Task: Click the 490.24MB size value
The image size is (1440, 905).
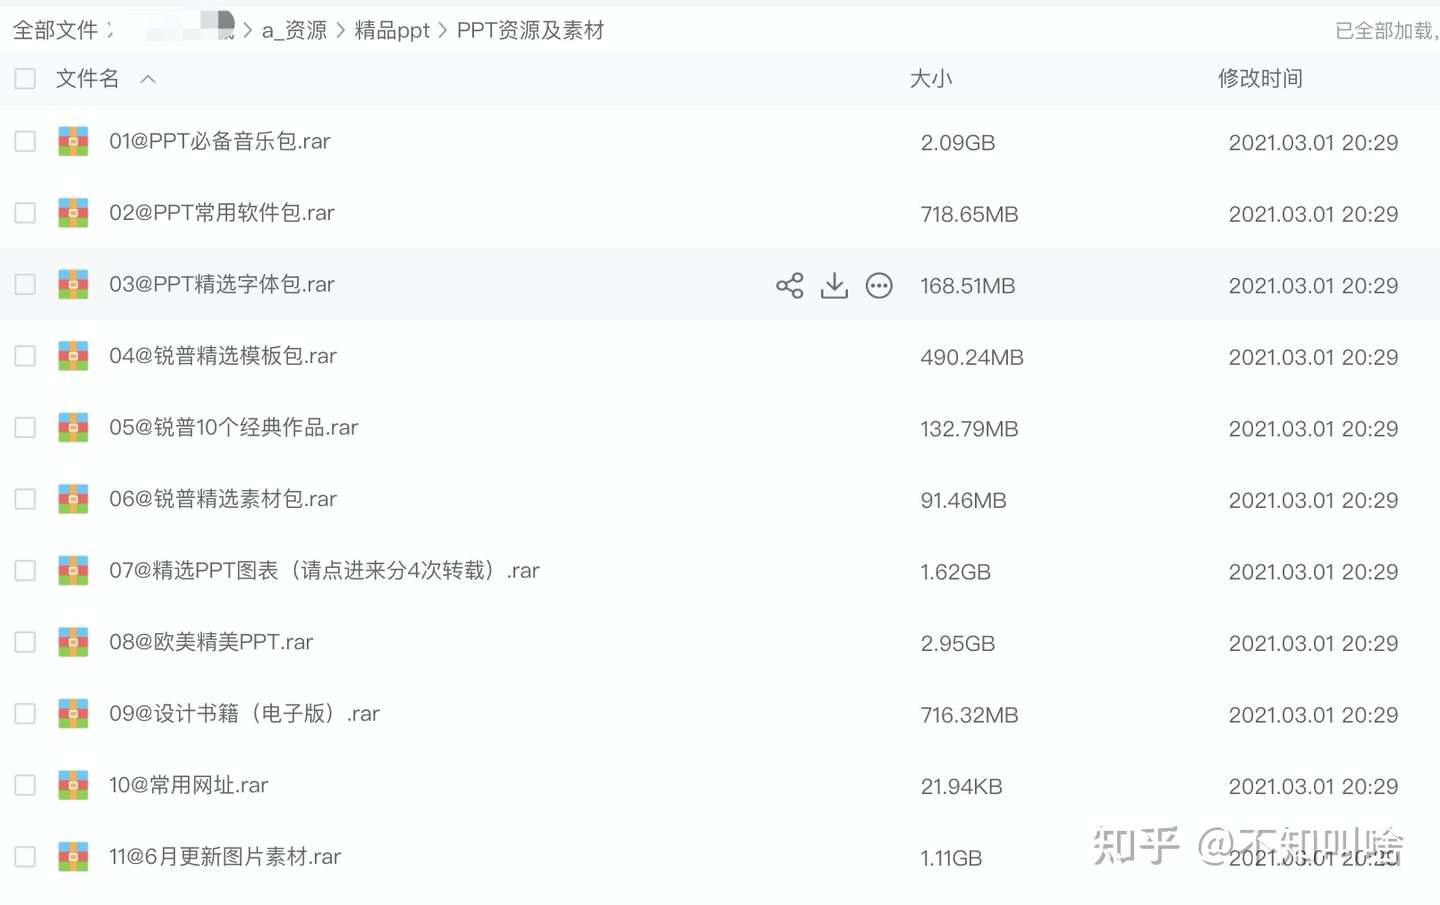Action: (972, 357)
